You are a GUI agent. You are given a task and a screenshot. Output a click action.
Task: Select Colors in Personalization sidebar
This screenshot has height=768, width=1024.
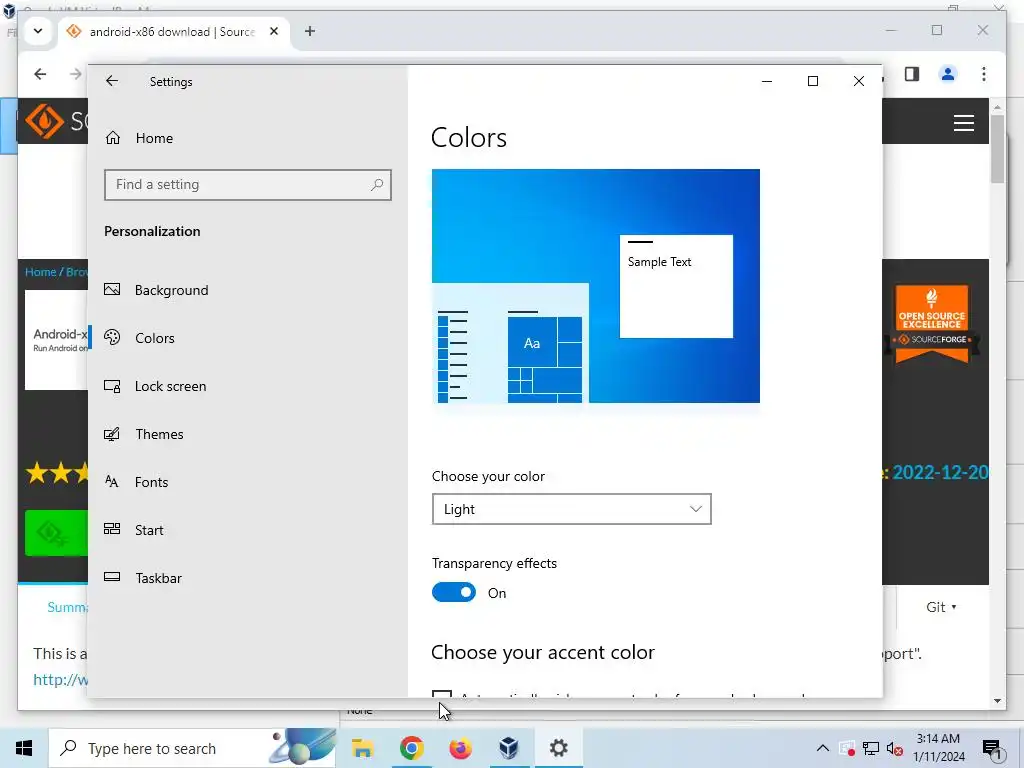[155, 338]
